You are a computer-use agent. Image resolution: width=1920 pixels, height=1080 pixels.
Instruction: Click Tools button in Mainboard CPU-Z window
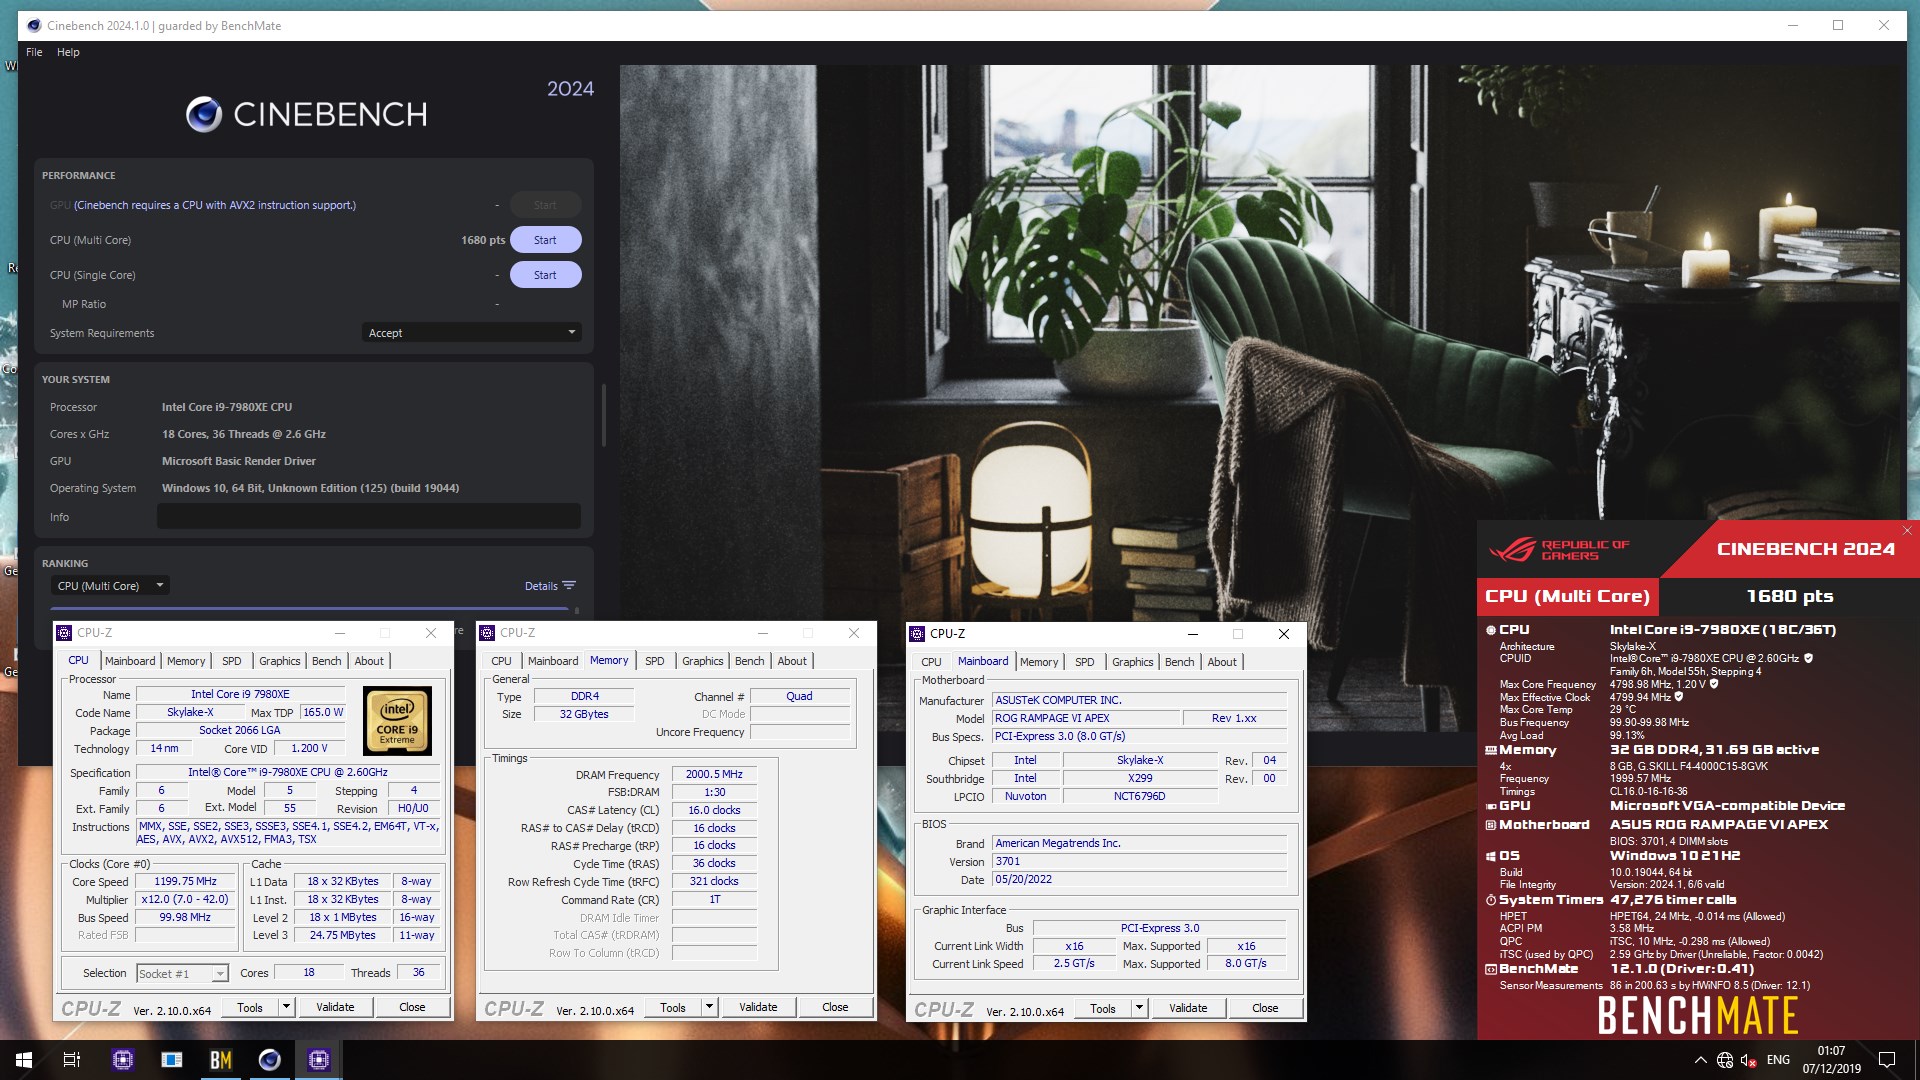pos(1103,1009)
